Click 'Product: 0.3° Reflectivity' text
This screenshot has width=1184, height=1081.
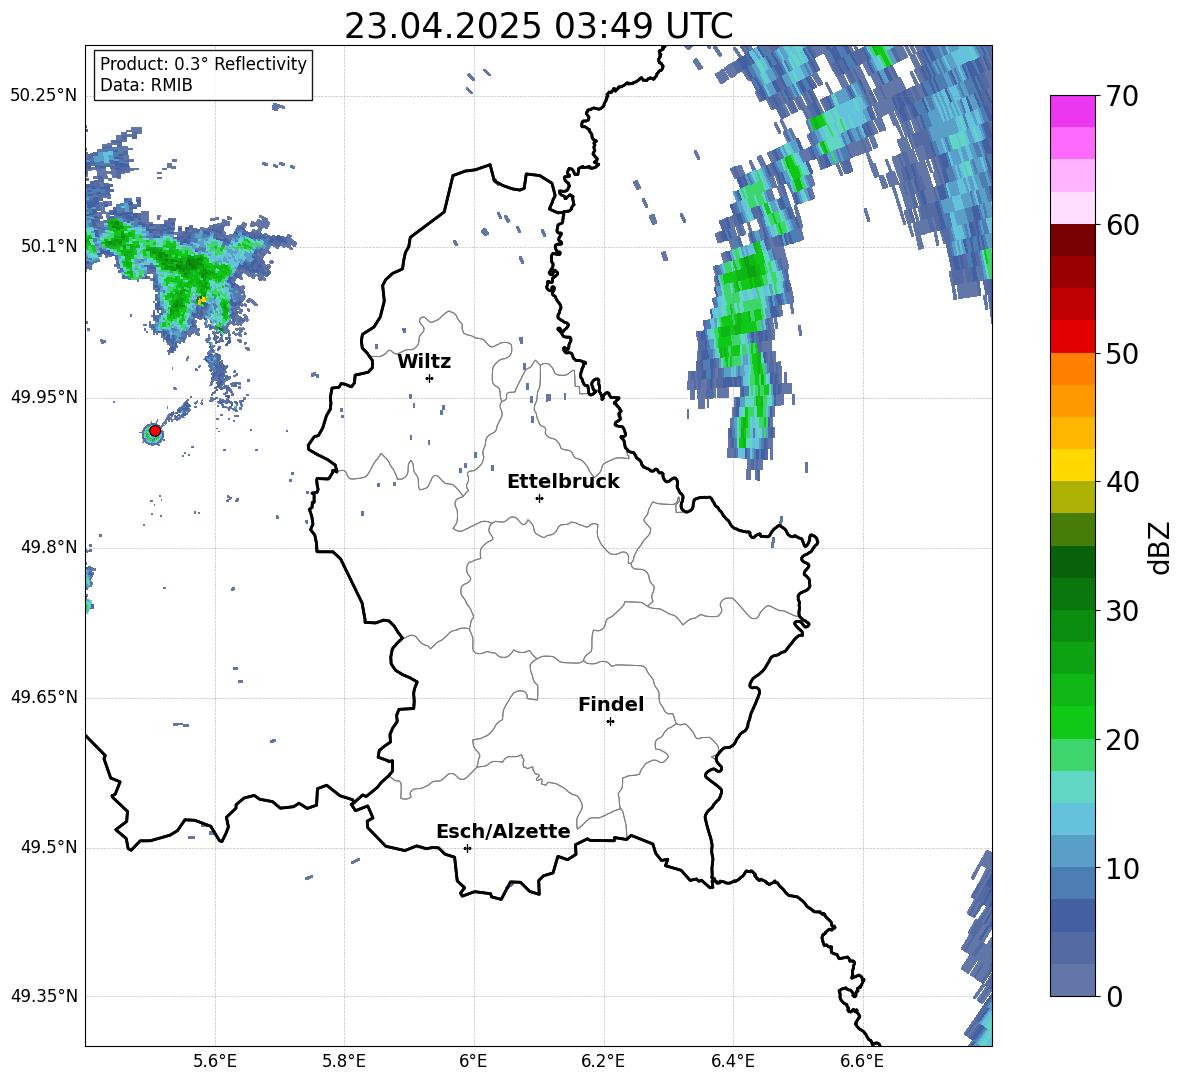(x=203, y=64)
